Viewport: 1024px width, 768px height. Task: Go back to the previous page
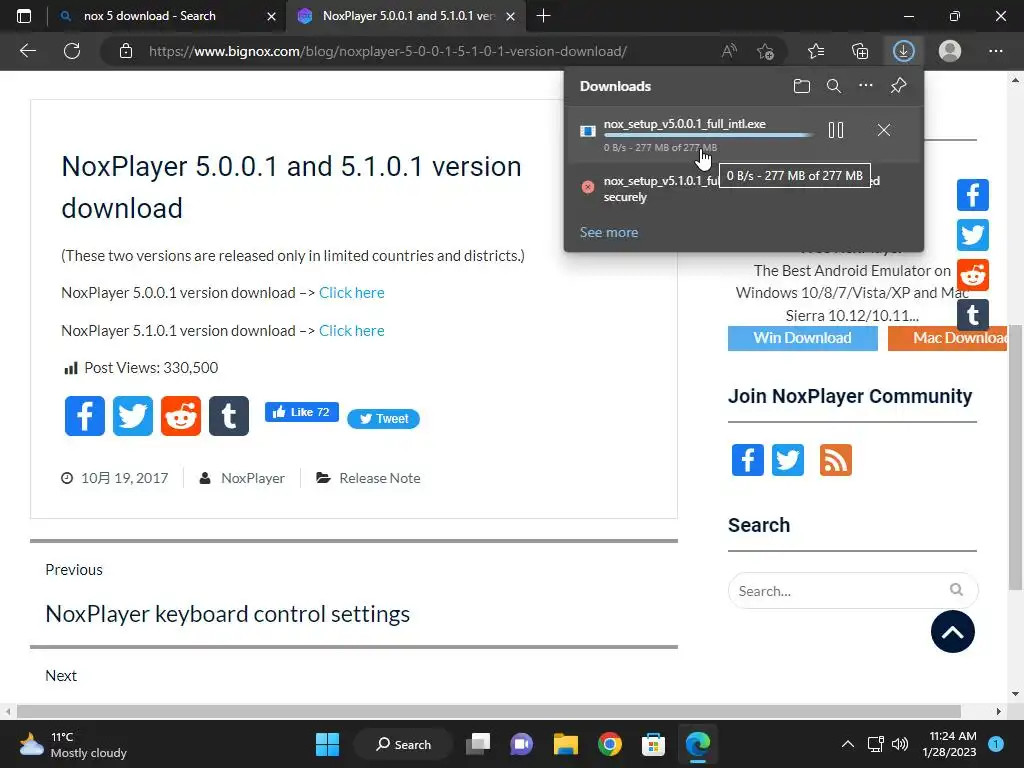pyautogui.click(x=28, y=51)
